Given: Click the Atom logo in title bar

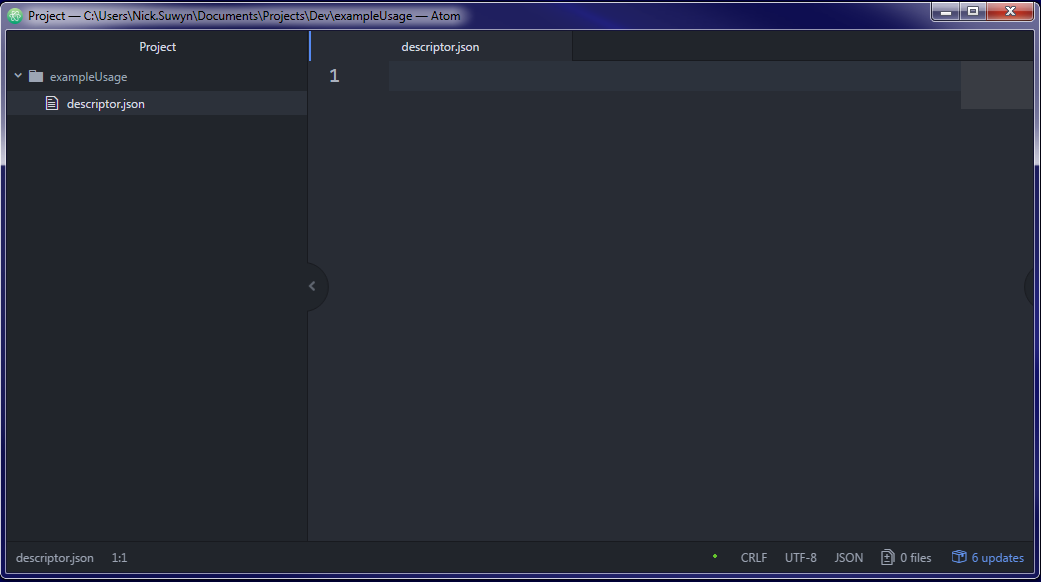Looking at the screenshot, I should [15, 15].
